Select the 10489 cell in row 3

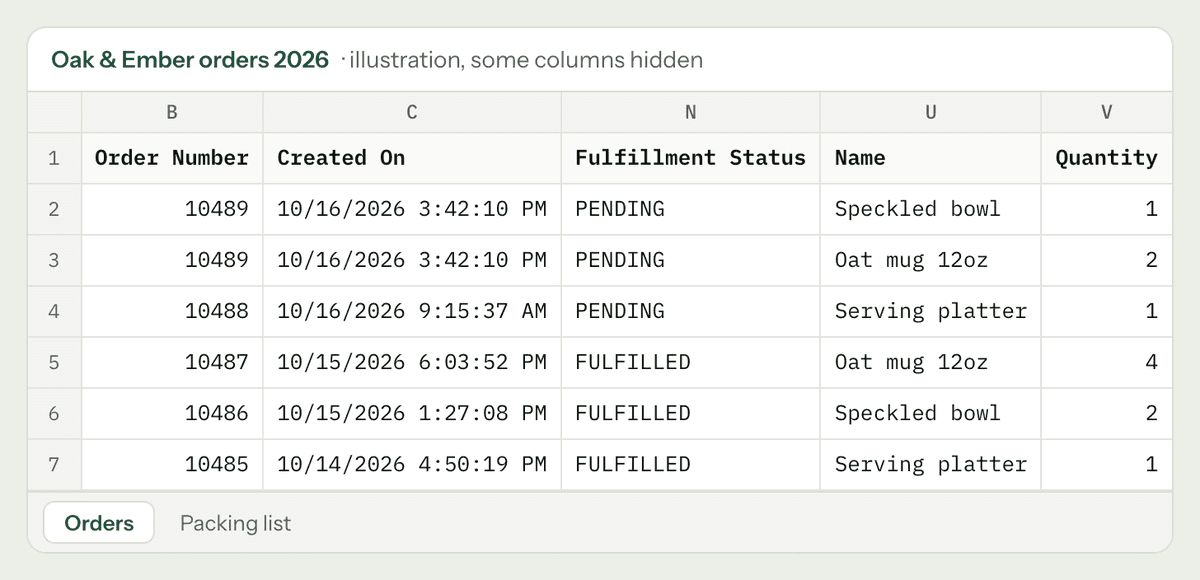coord(172,260)
